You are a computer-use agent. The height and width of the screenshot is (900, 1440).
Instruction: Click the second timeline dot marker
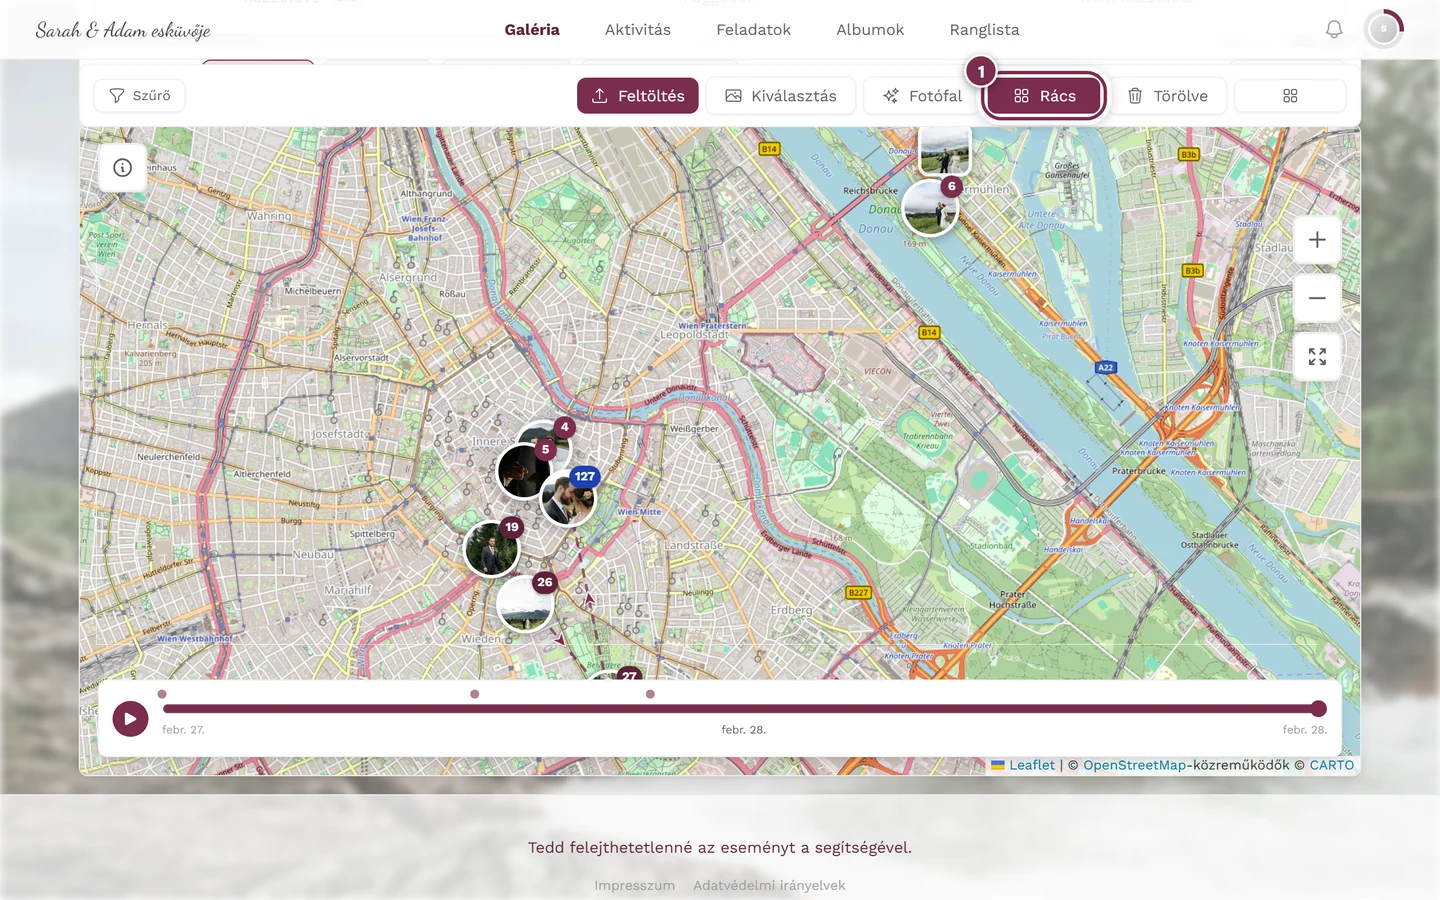[475, 694]
